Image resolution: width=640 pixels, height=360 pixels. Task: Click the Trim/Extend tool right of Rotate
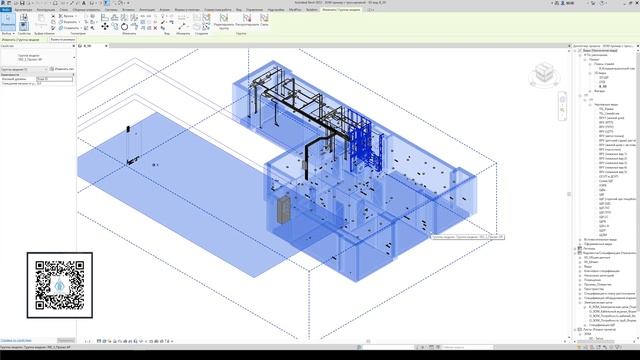point(134,27)
